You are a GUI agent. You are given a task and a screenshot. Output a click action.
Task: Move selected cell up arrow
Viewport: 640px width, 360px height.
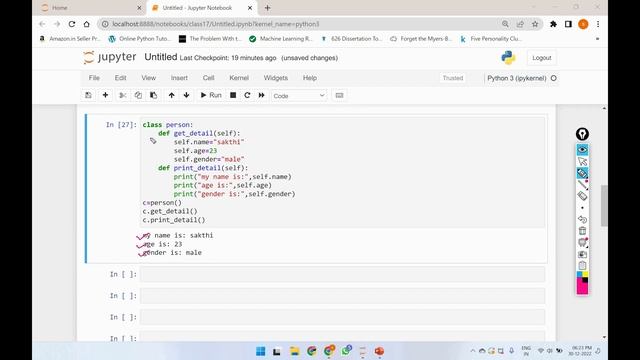pos(171,95)
